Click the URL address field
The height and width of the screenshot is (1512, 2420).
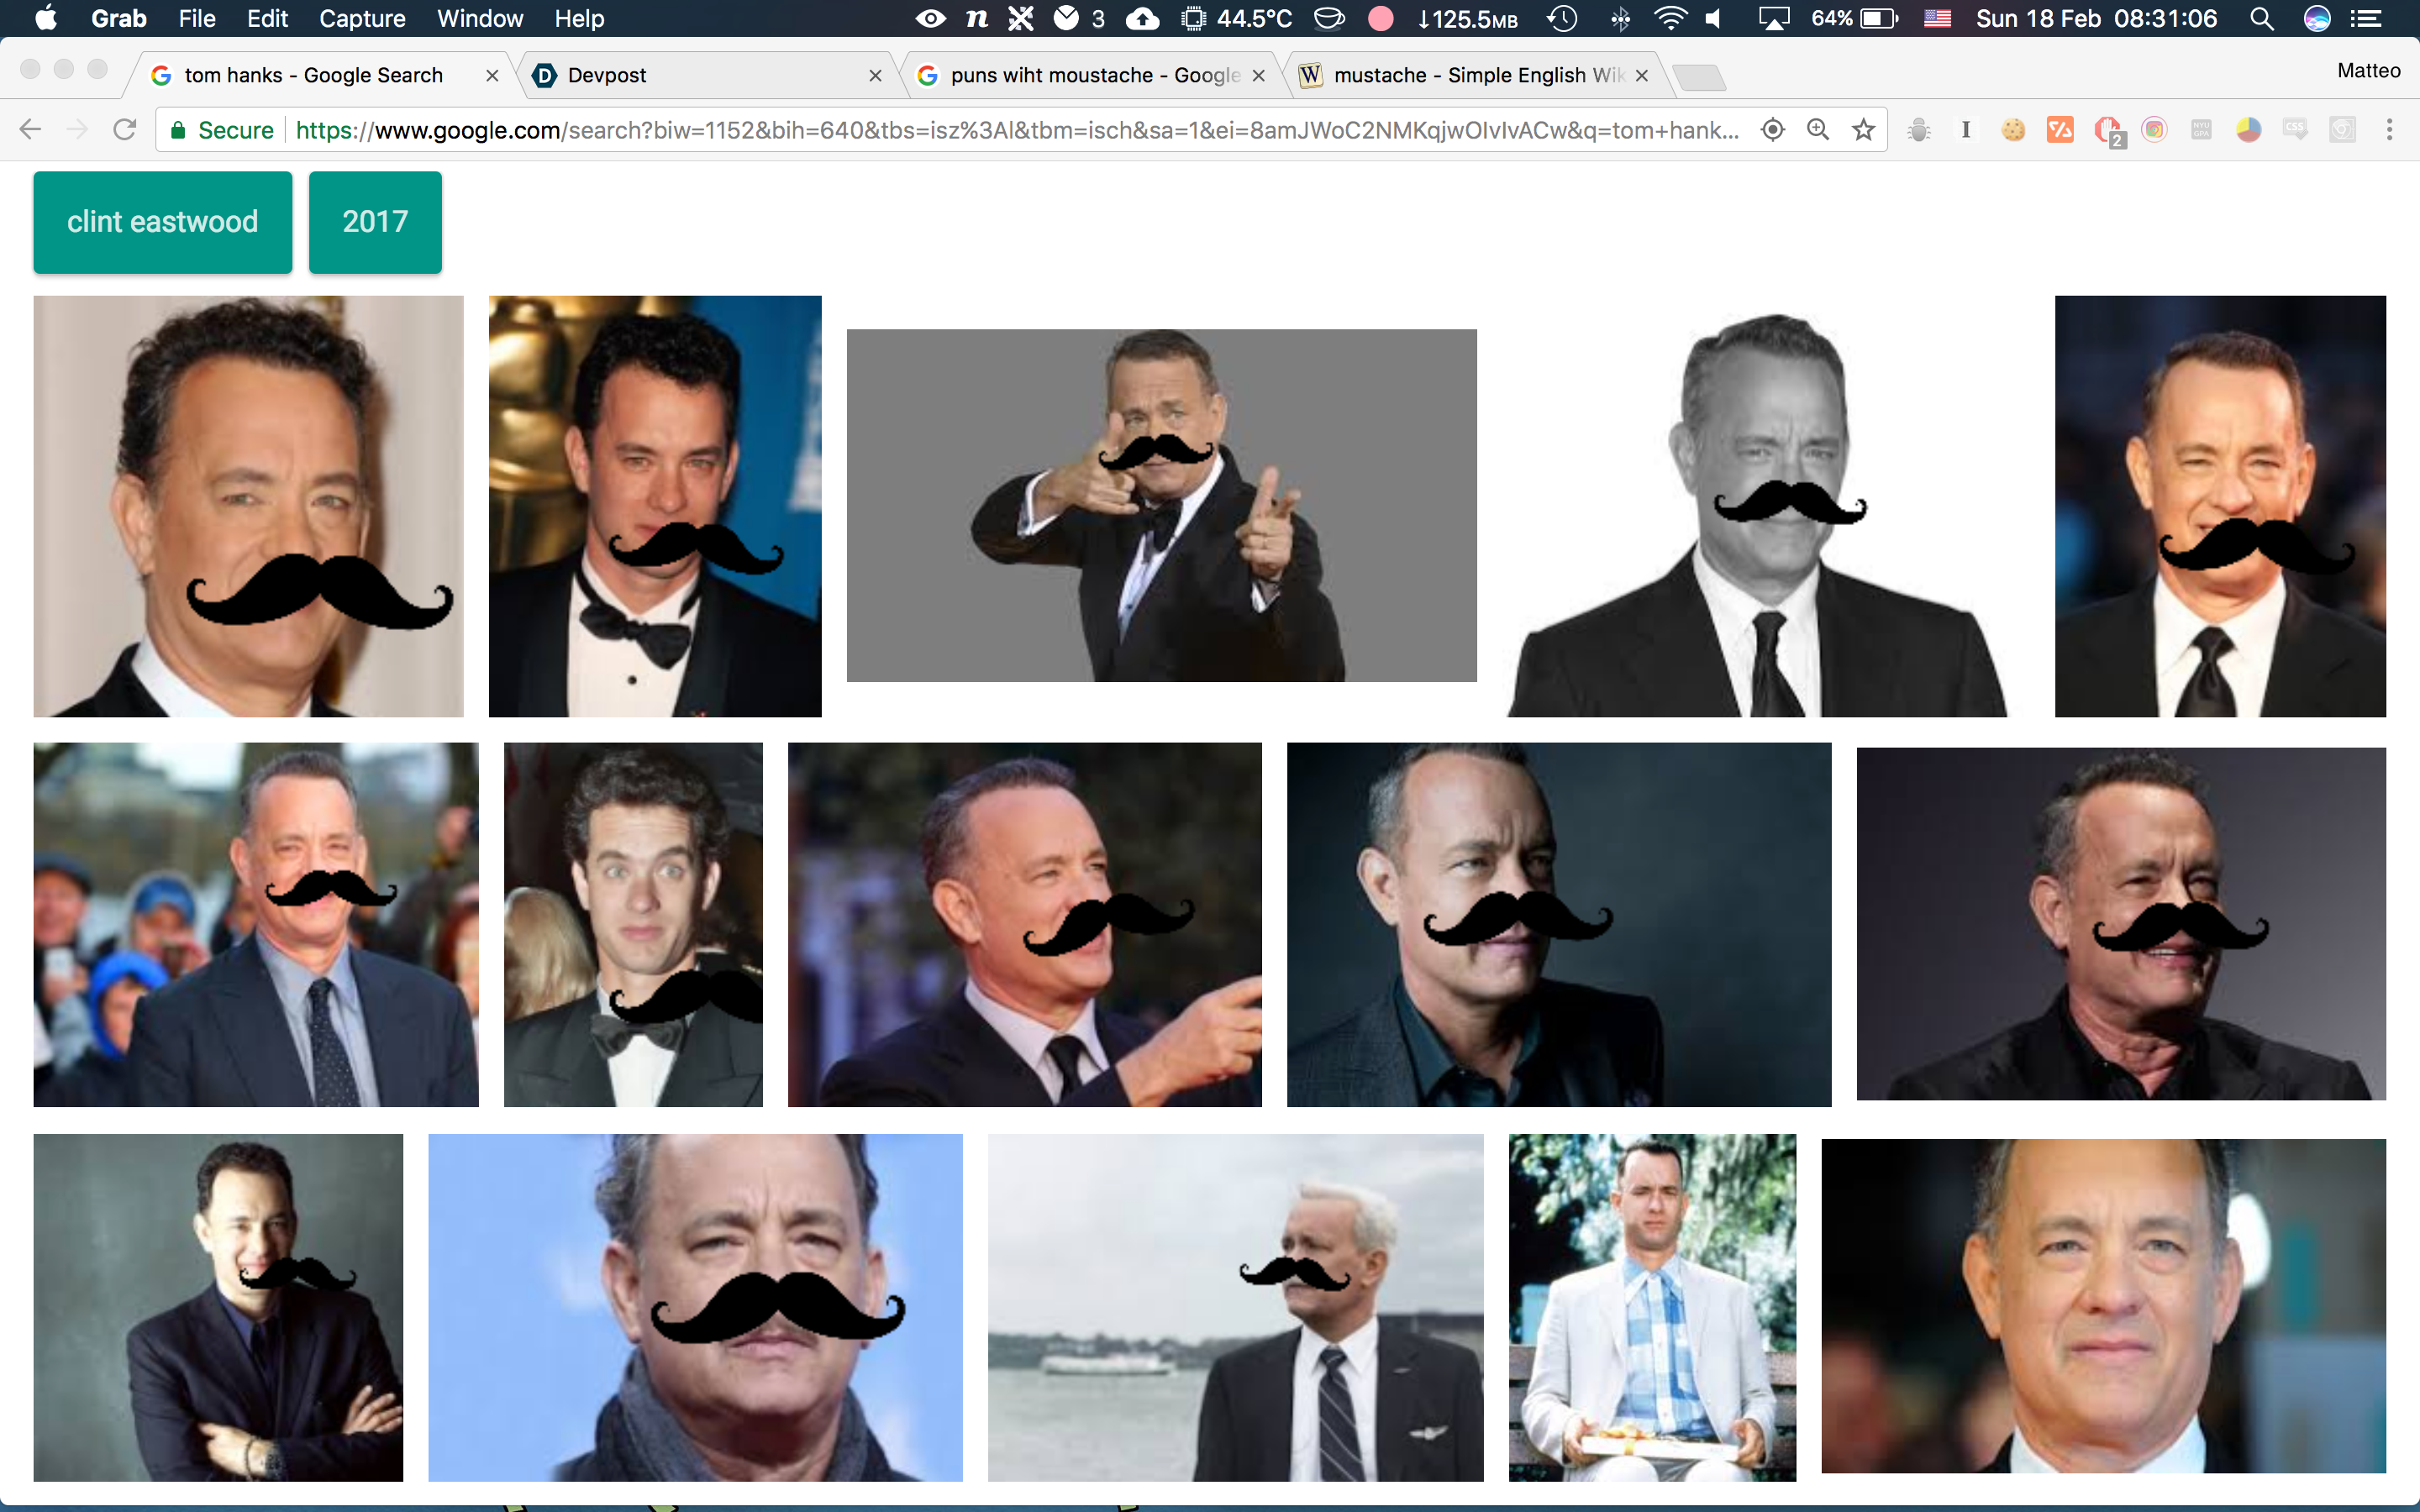(1000, 130)
